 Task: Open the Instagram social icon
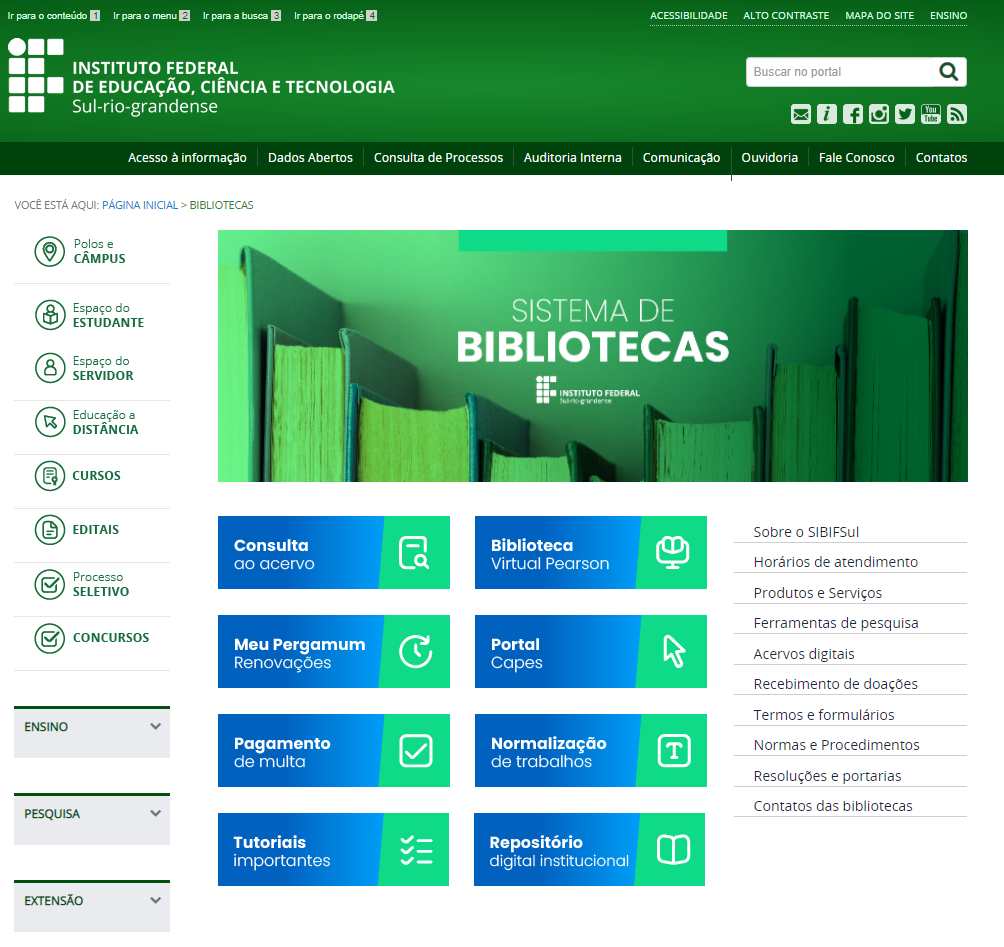[879, 114]
